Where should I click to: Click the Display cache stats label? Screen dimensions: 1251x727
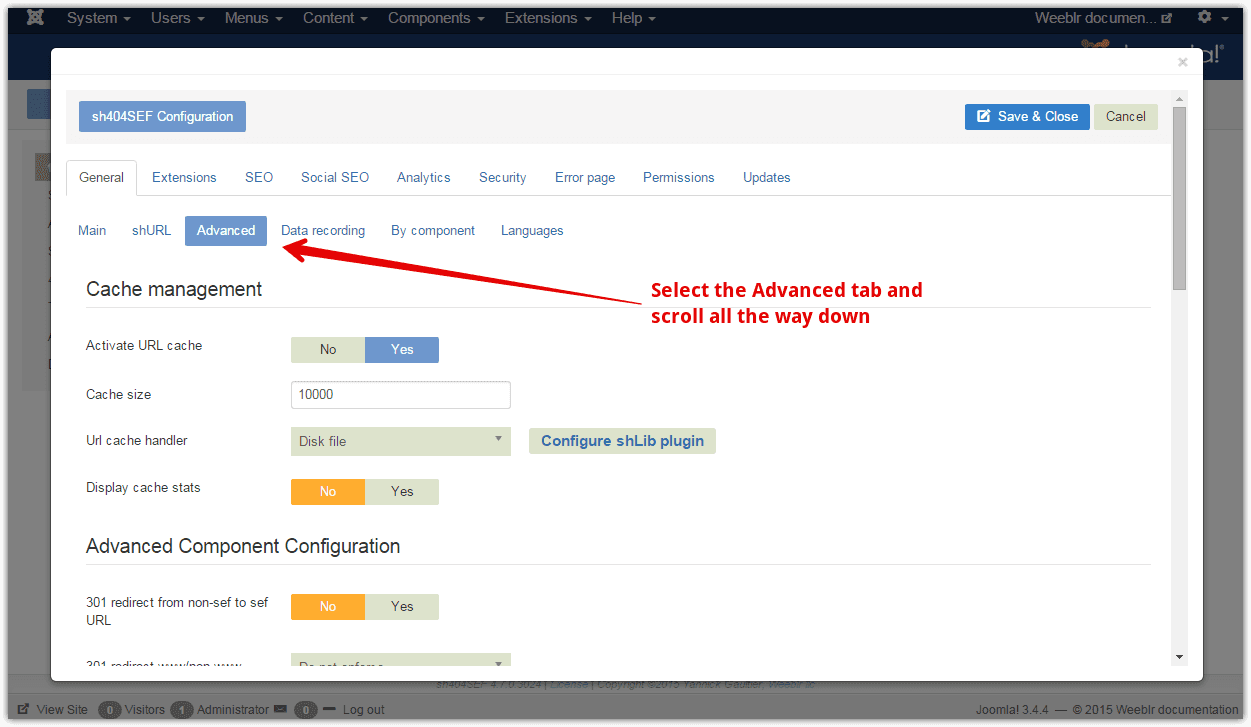point(143,487)
